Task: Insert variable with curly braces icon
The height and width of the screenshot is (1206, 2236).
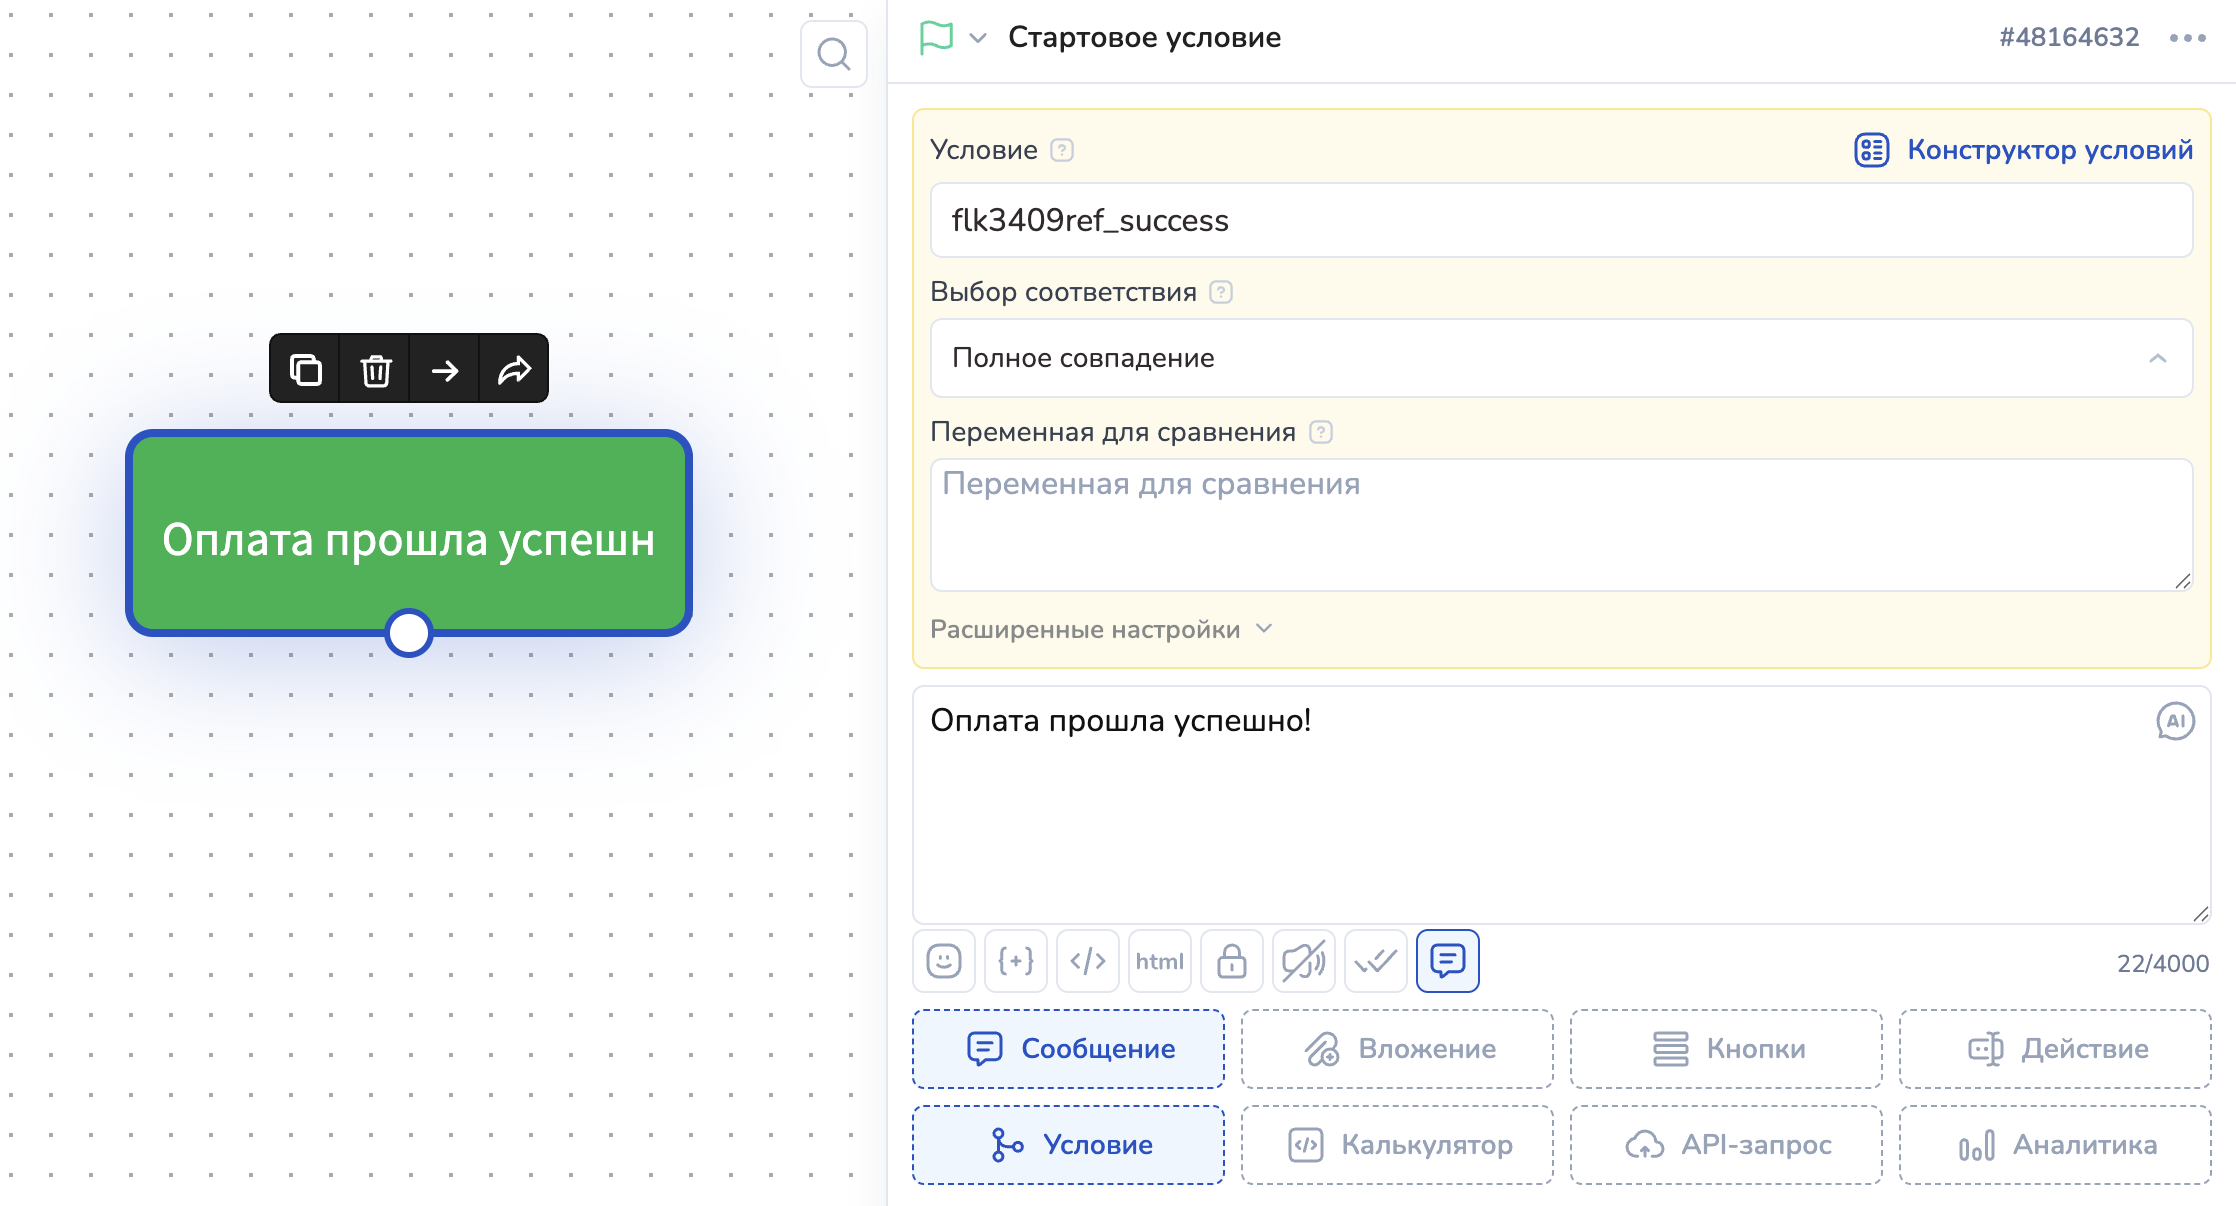Action: click(x=1015, y=961)
